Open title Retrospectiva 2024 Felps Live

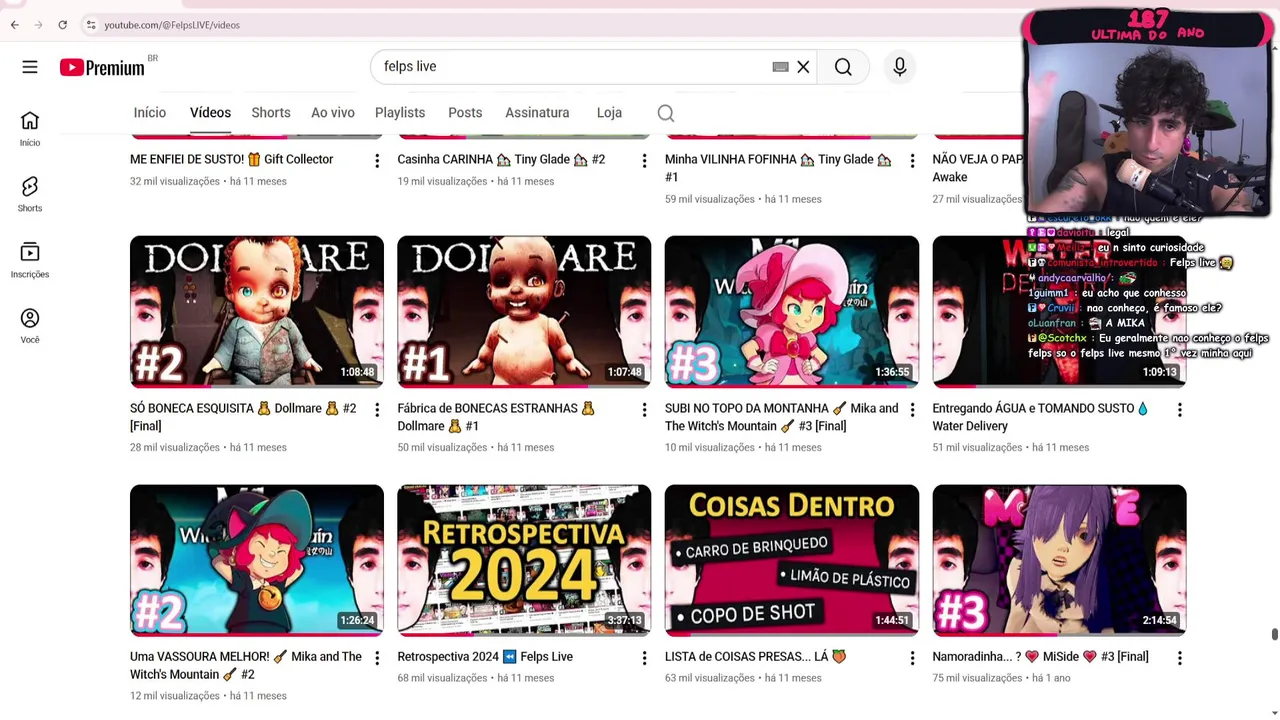485,657
